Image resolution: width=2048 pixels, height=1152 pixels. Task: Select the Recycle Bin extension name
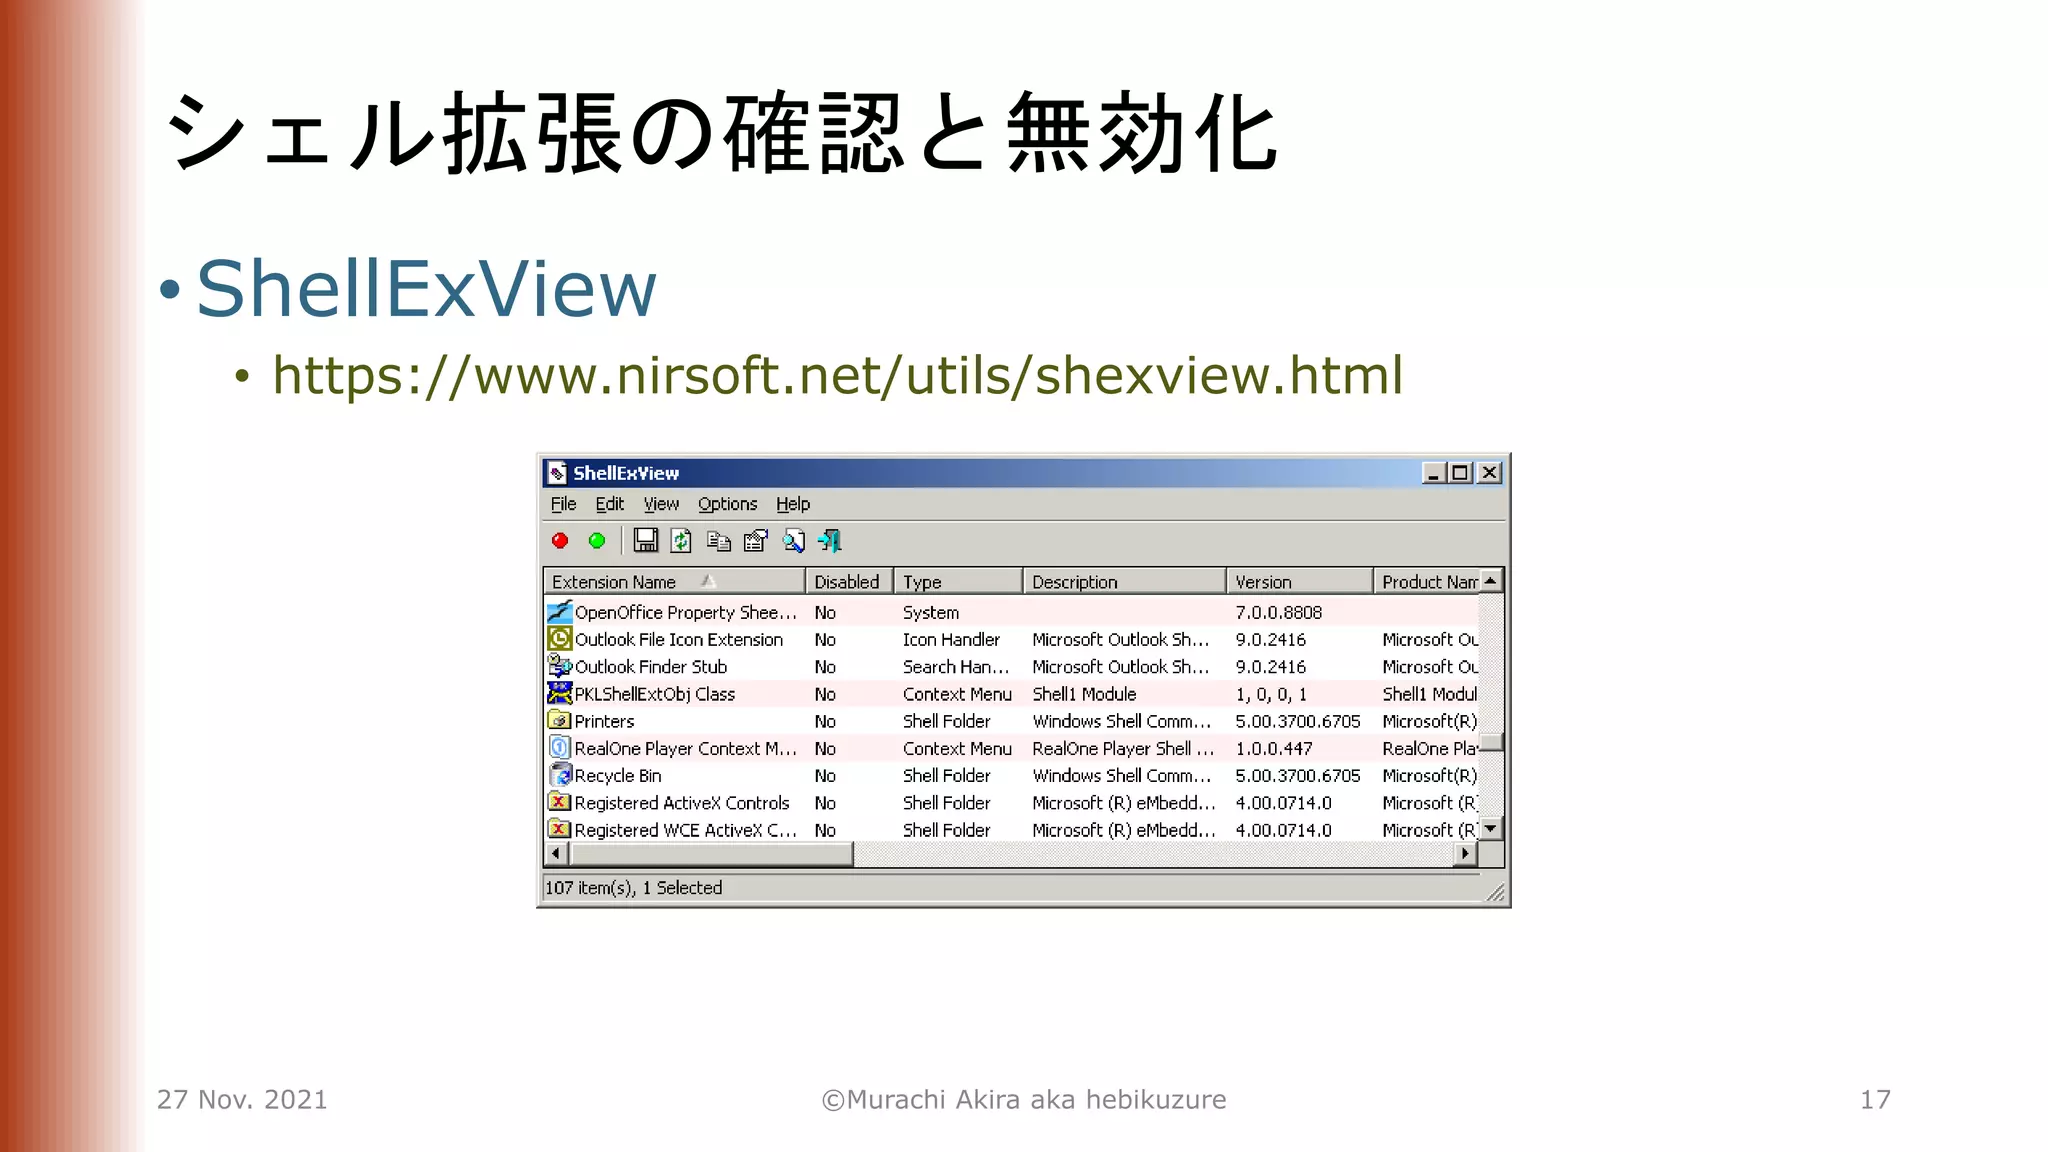618,775
